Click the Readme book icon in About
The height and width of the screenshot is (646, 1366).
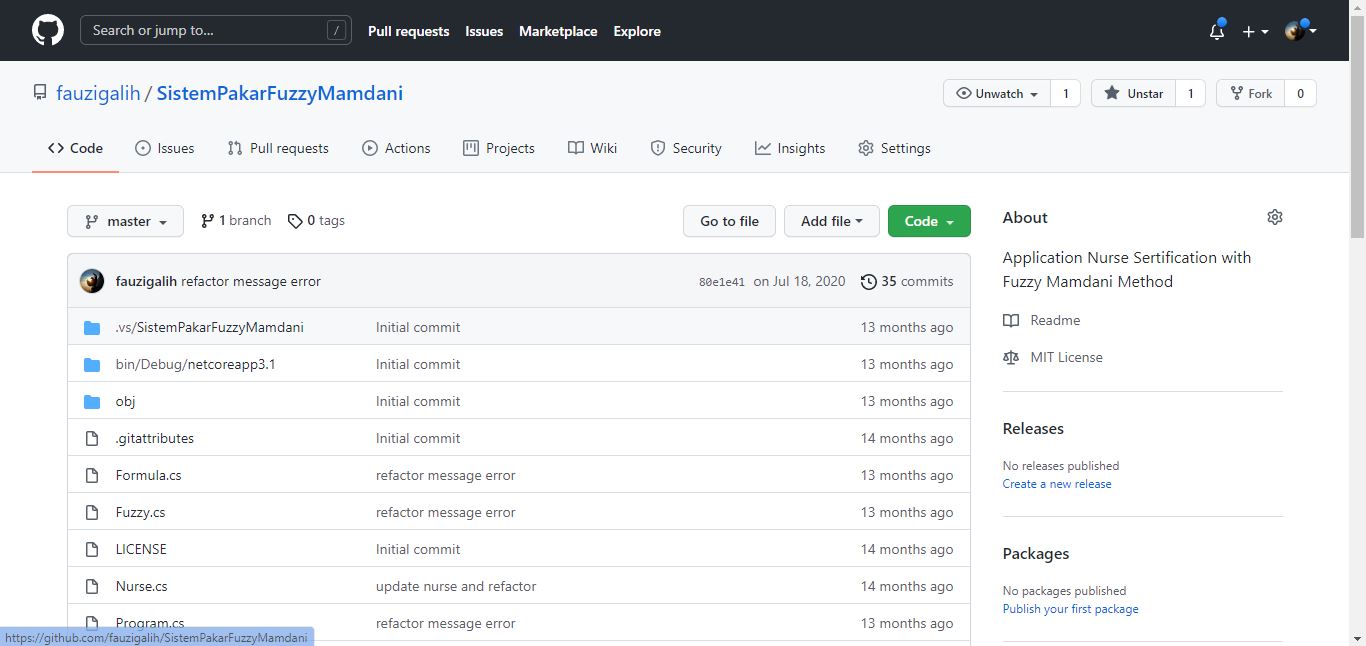click(x=1011, y=320)
